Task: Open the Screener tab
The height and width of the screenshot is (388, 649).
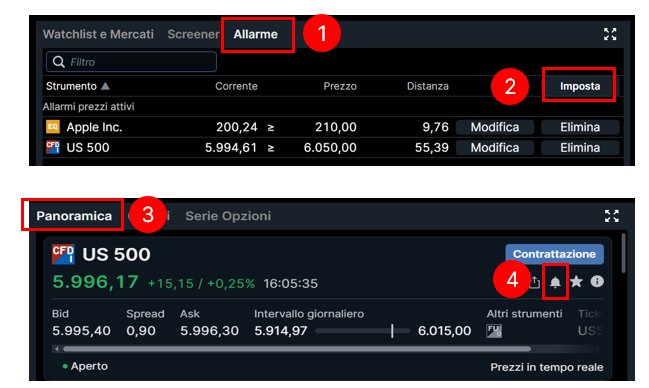Action: (193, 34)
